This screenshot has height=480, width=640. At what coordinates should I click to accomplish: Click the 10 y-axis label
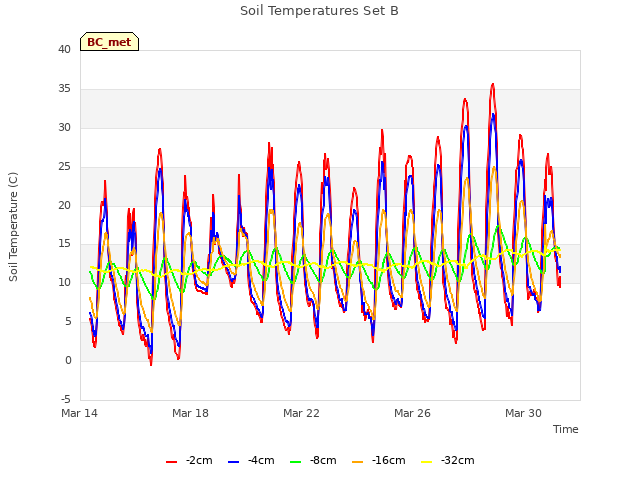coord(64,283)
